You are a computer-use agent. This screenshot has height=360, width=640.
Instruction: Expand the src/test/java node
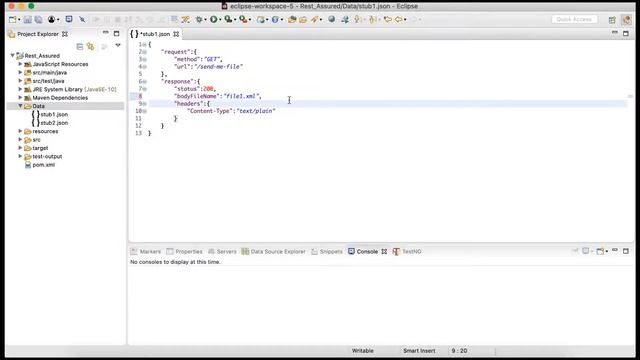20,80
